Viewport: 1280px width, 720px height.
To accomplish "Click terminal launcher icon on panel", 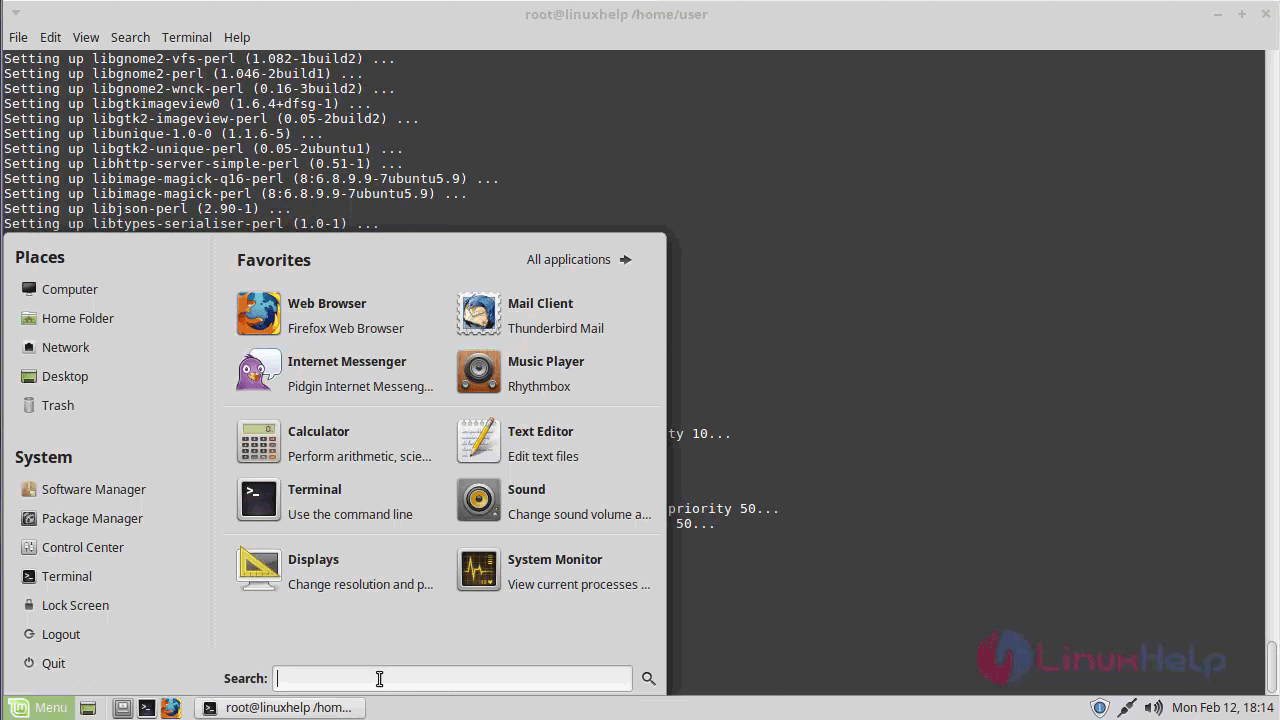I will tap(147, 708).
